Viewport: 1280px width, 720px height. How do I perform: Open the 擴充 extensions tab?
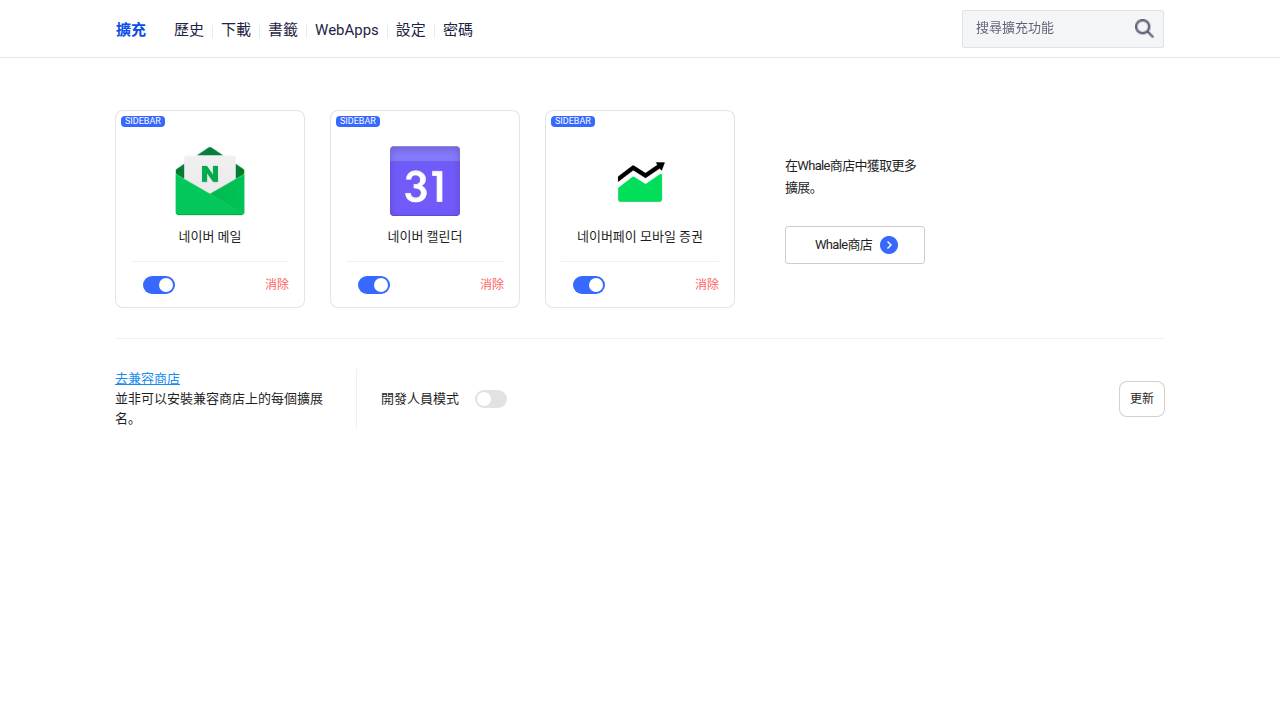(x=131, y=30)
